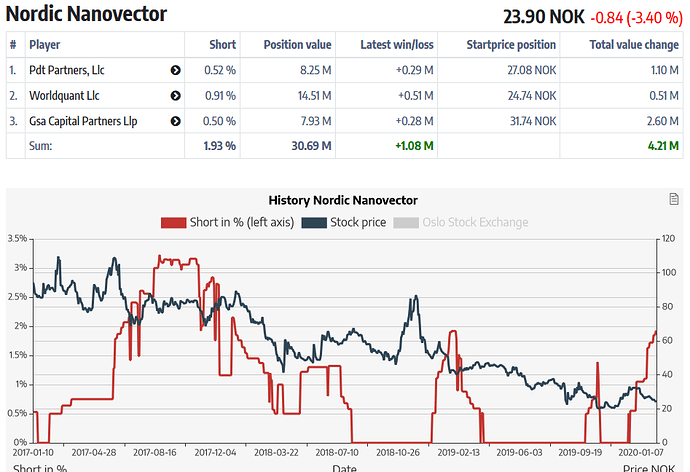Image resolution: width=690 pixels, height=472 pixels.
Task: Select the 2.60 M total value change
Action: 663,121
